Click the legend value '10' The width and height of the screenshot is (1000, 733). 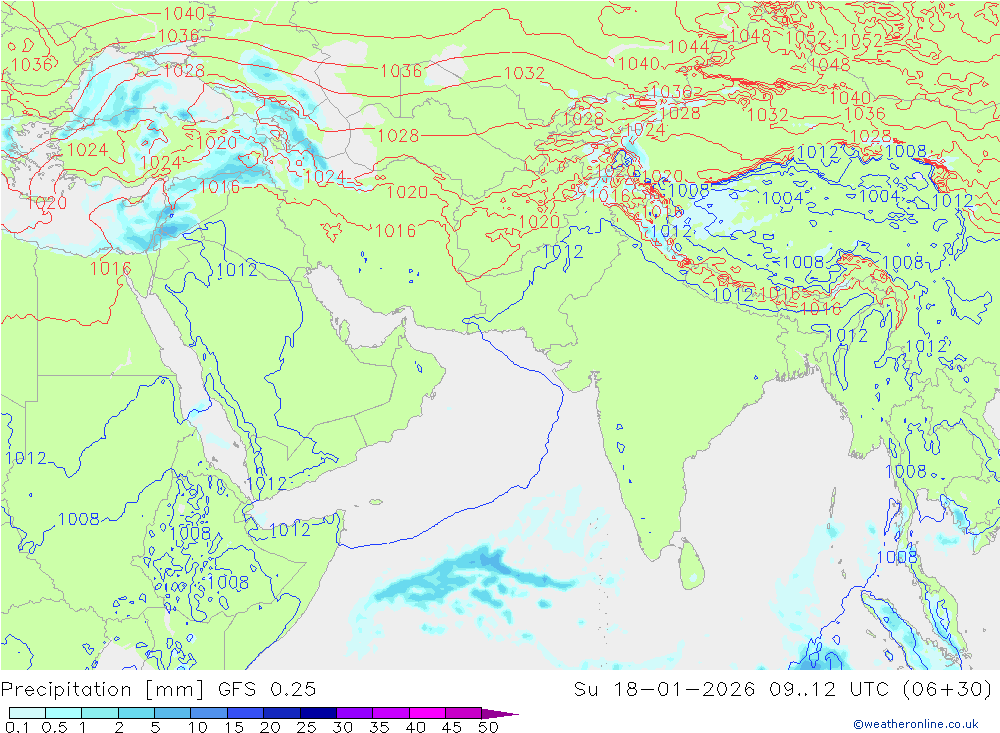[x=198, y=727]
